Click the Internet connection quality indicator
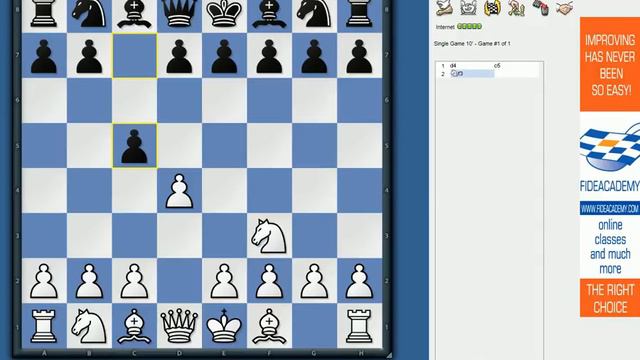This screenshot has width=640, height=360. [x=469, y=27]
